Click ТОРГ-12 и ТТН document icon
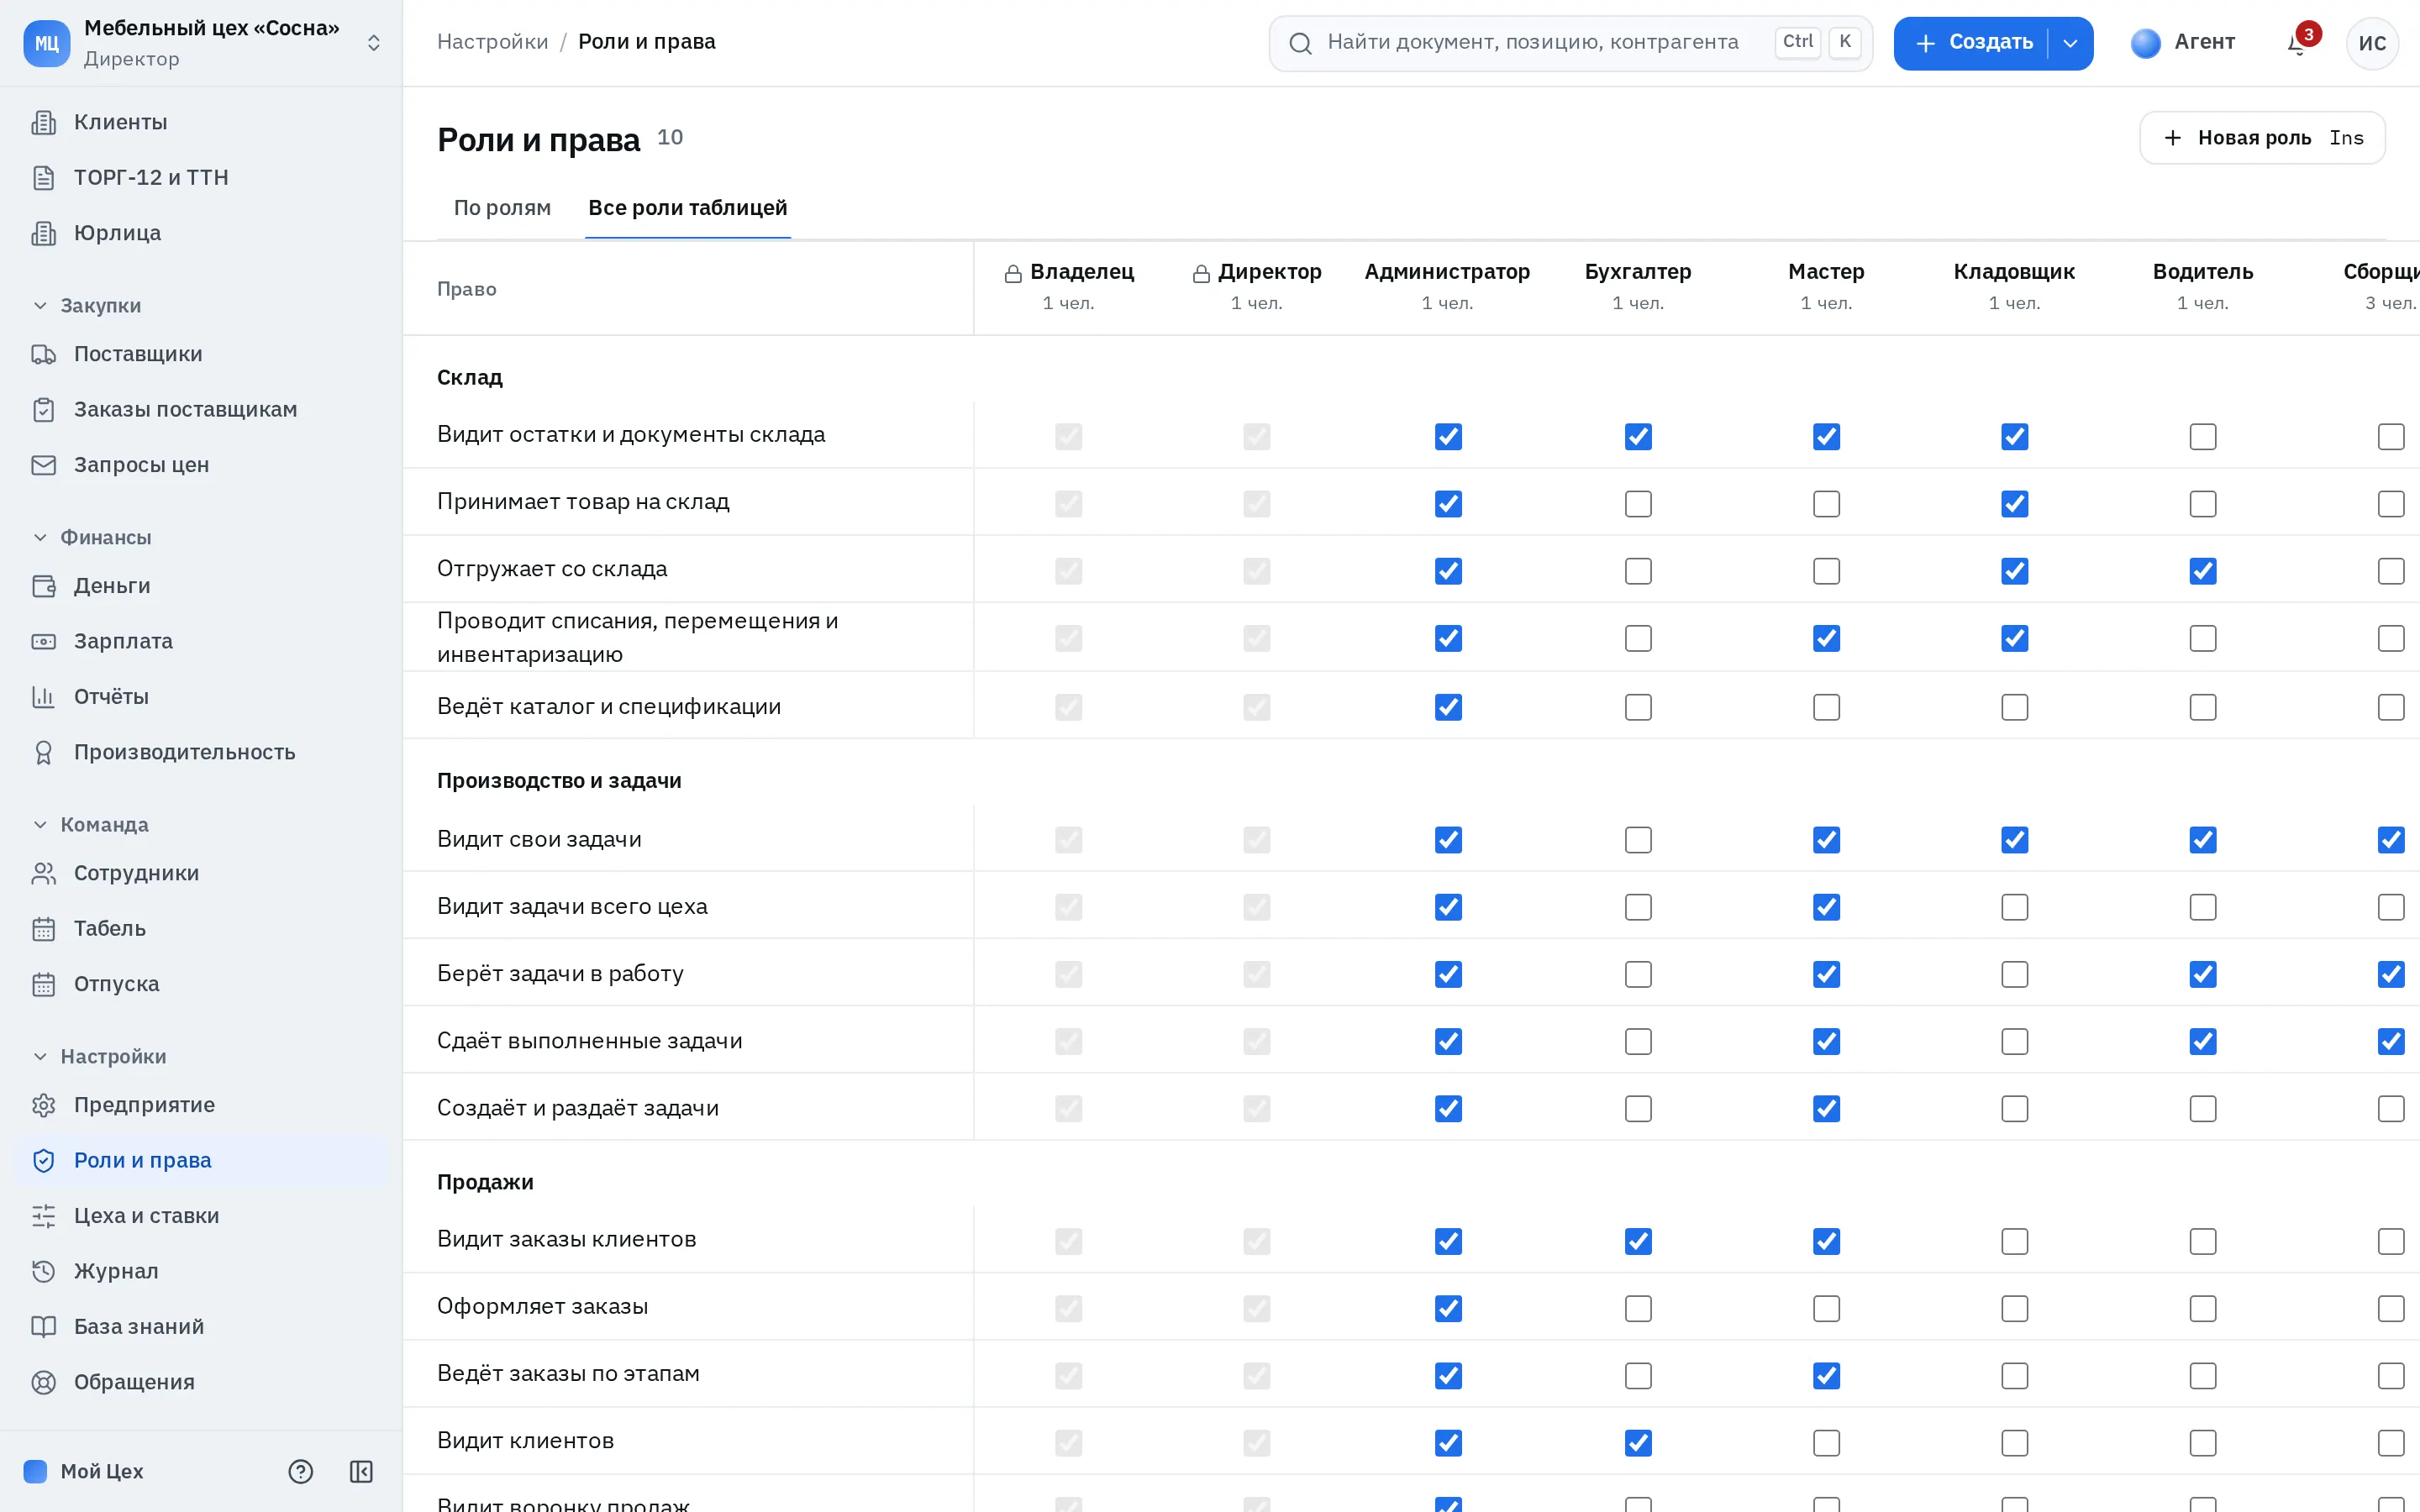This screenshot has width=2420, height=1512. (x=43, y=178)
